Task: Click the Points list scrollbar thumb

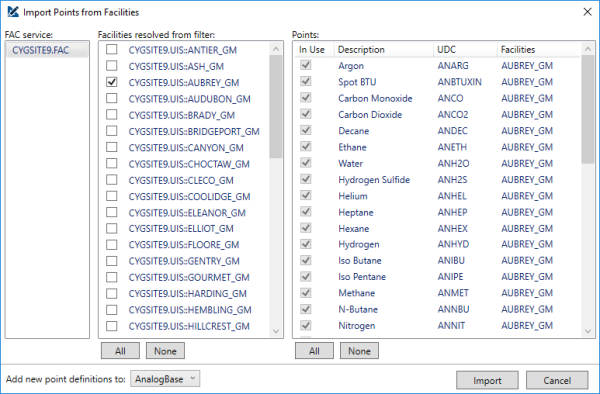Action: pyautogui.click(x=588, y=109)
